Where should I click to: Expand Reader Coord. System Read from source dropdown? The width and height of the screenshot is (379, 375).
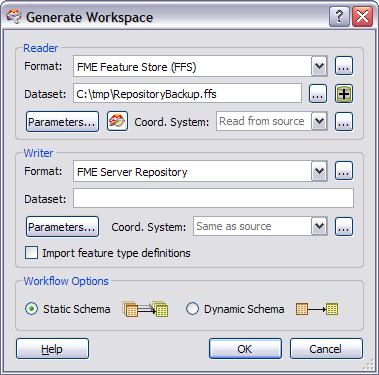[x=319, y=121]
